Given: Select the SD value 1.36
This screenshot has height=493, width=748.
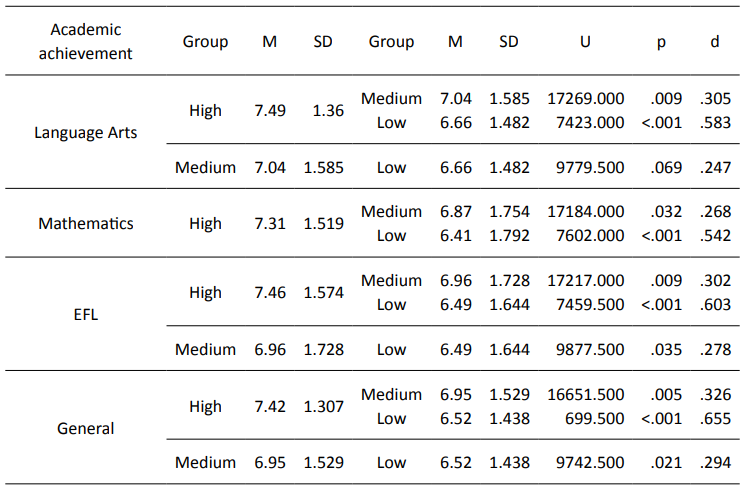Looking at the screenshot, I should (x=327, y=110).
